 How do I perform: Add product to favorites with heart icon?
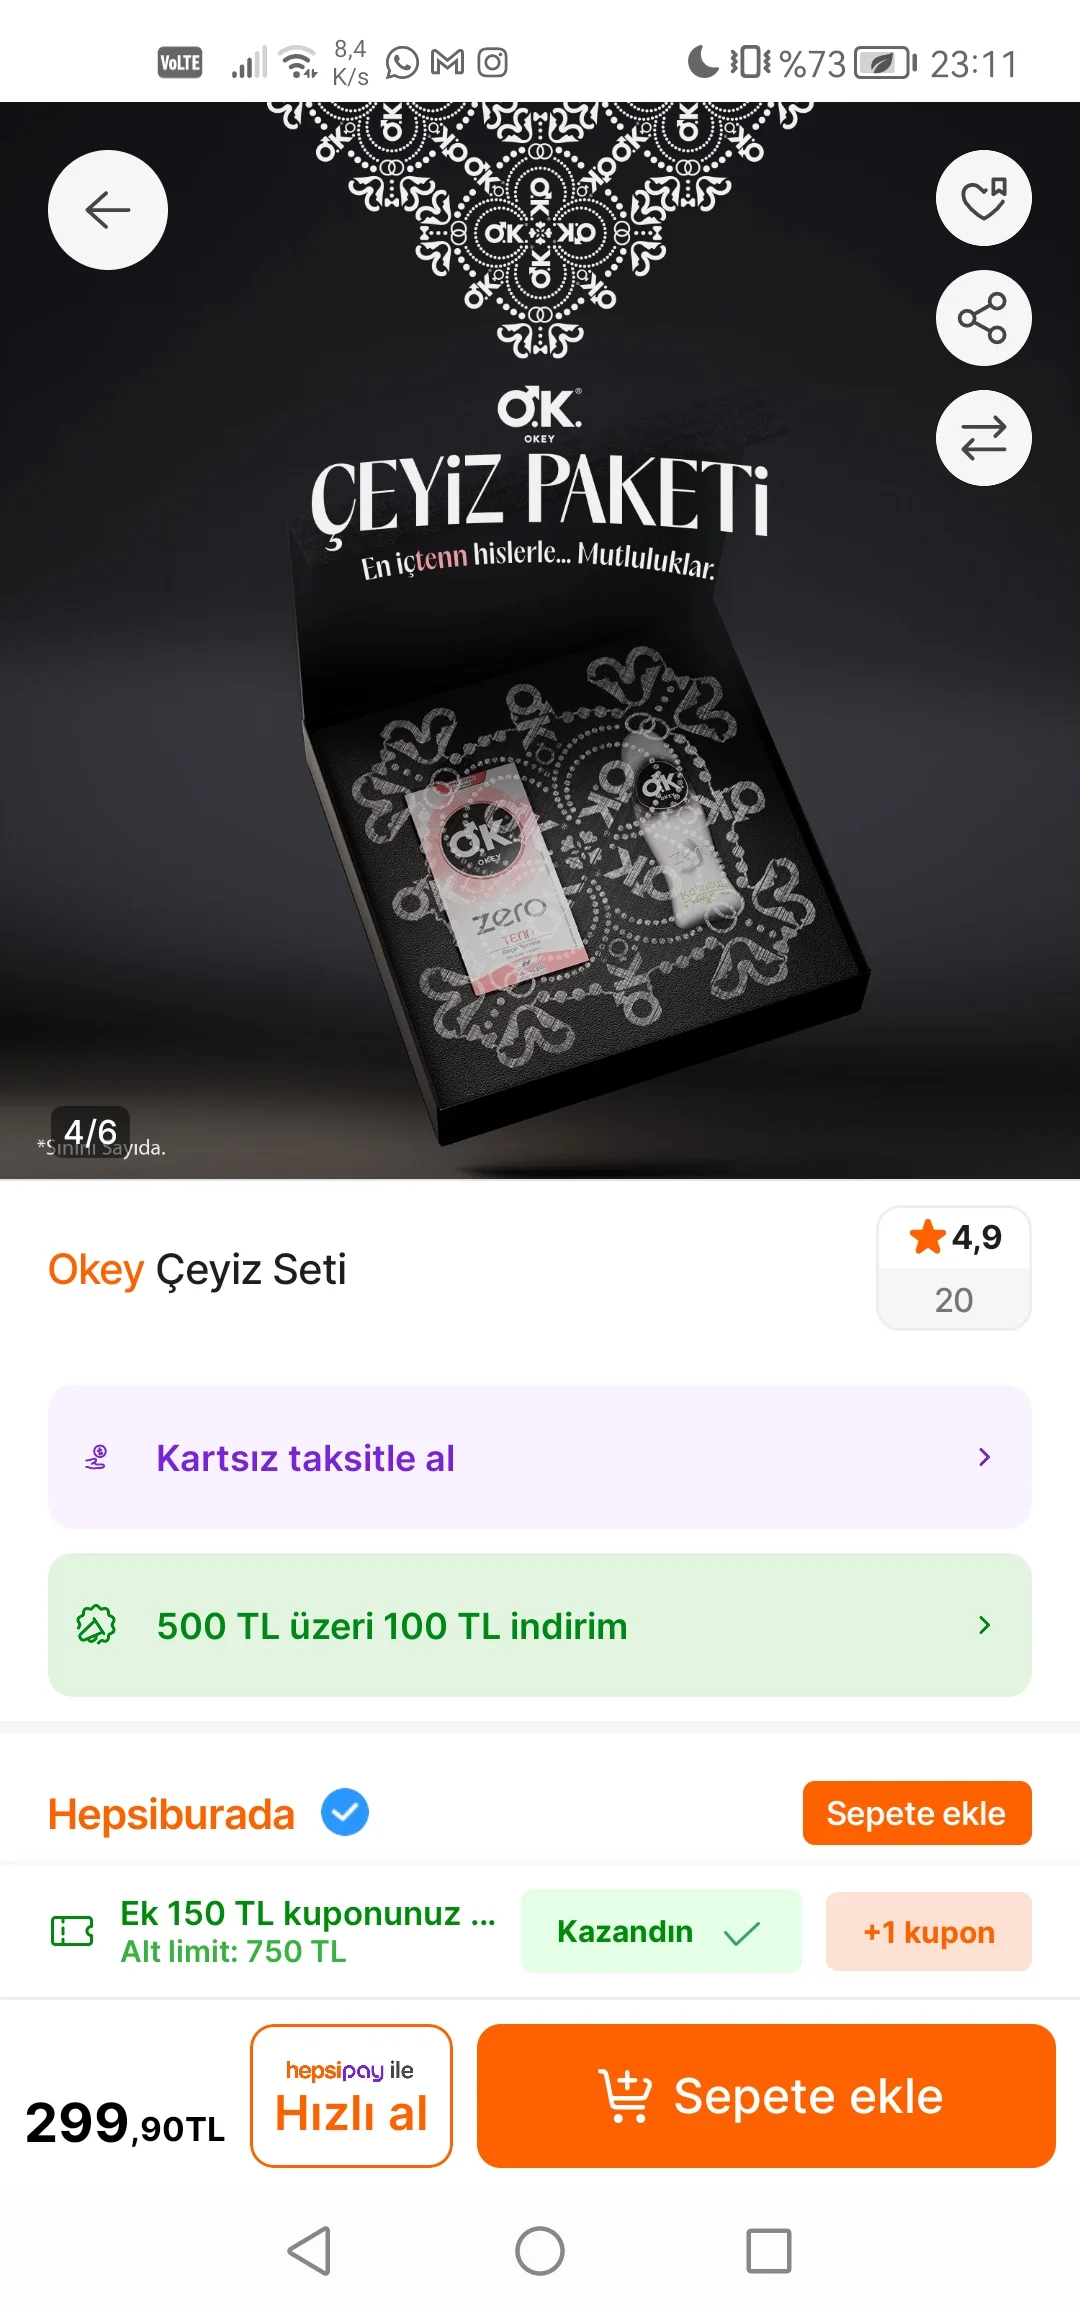point(983,198)
